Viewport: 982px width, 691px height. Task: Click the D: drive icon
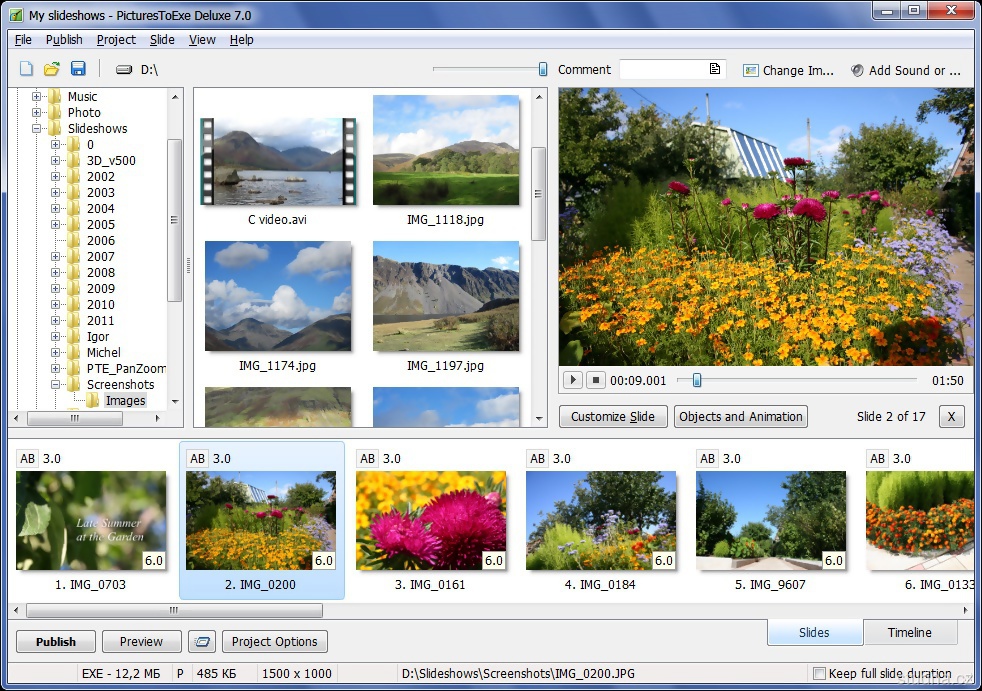[x=124, y=70]
